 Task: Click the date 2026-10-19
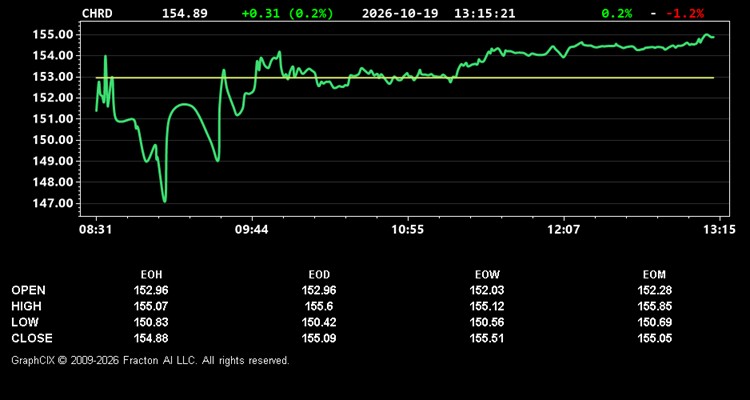[400, 13]
